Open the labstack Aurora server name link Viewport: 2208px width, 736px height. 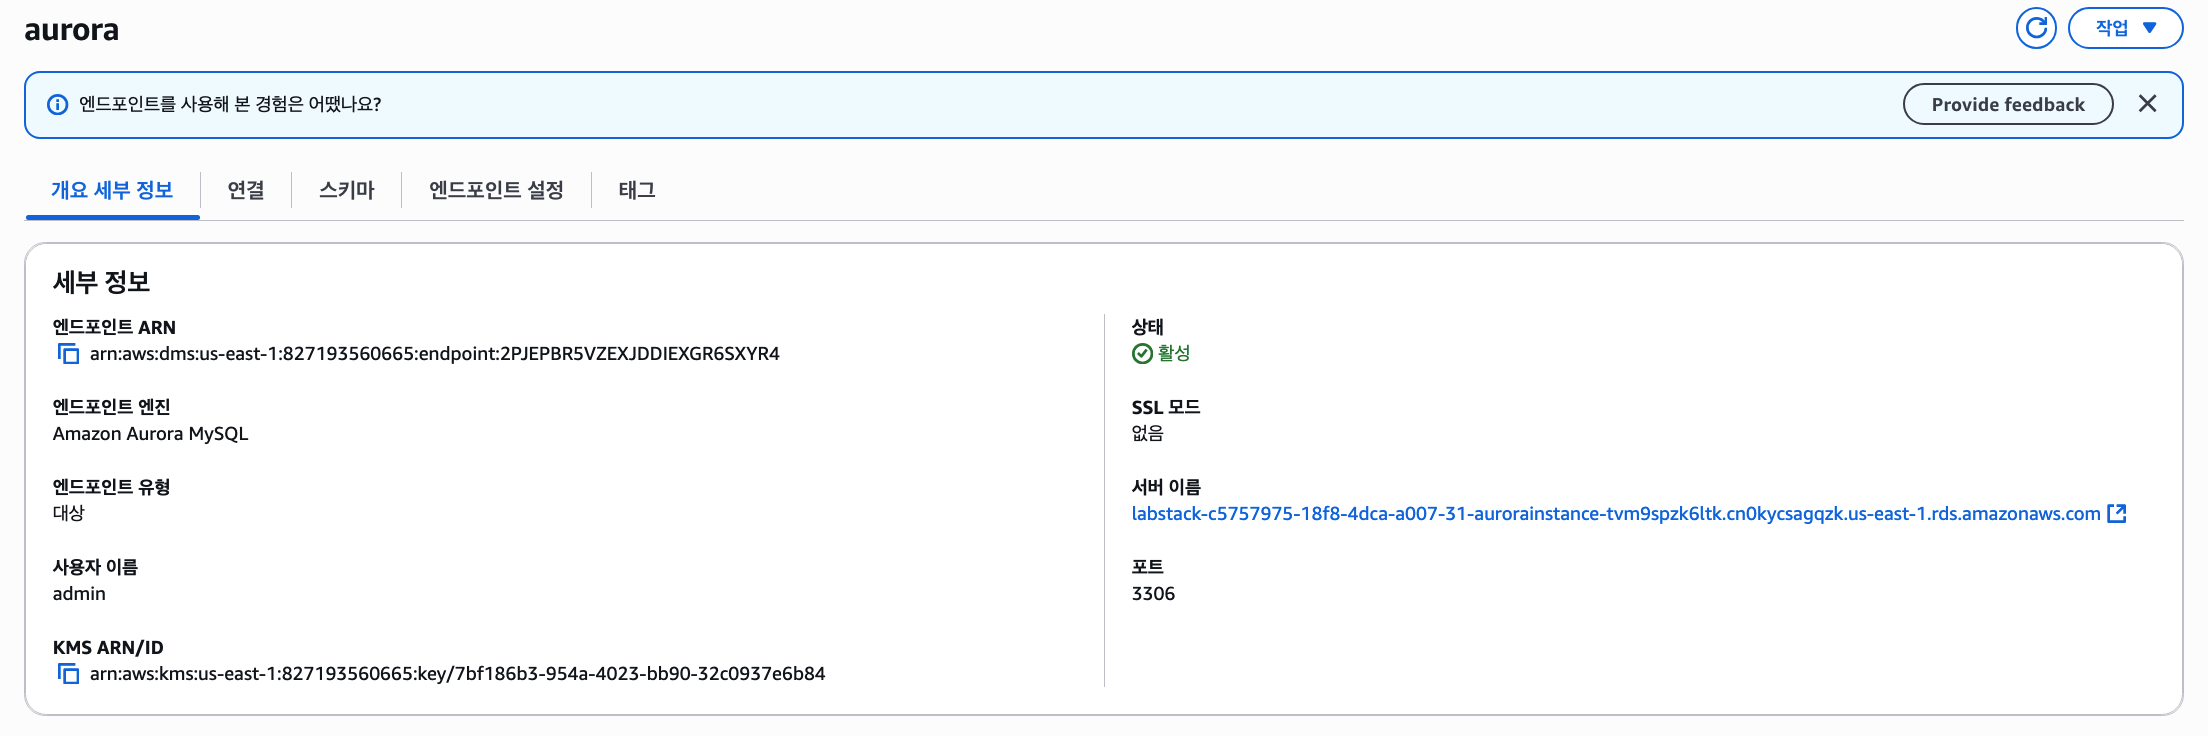pos(1616,513)
